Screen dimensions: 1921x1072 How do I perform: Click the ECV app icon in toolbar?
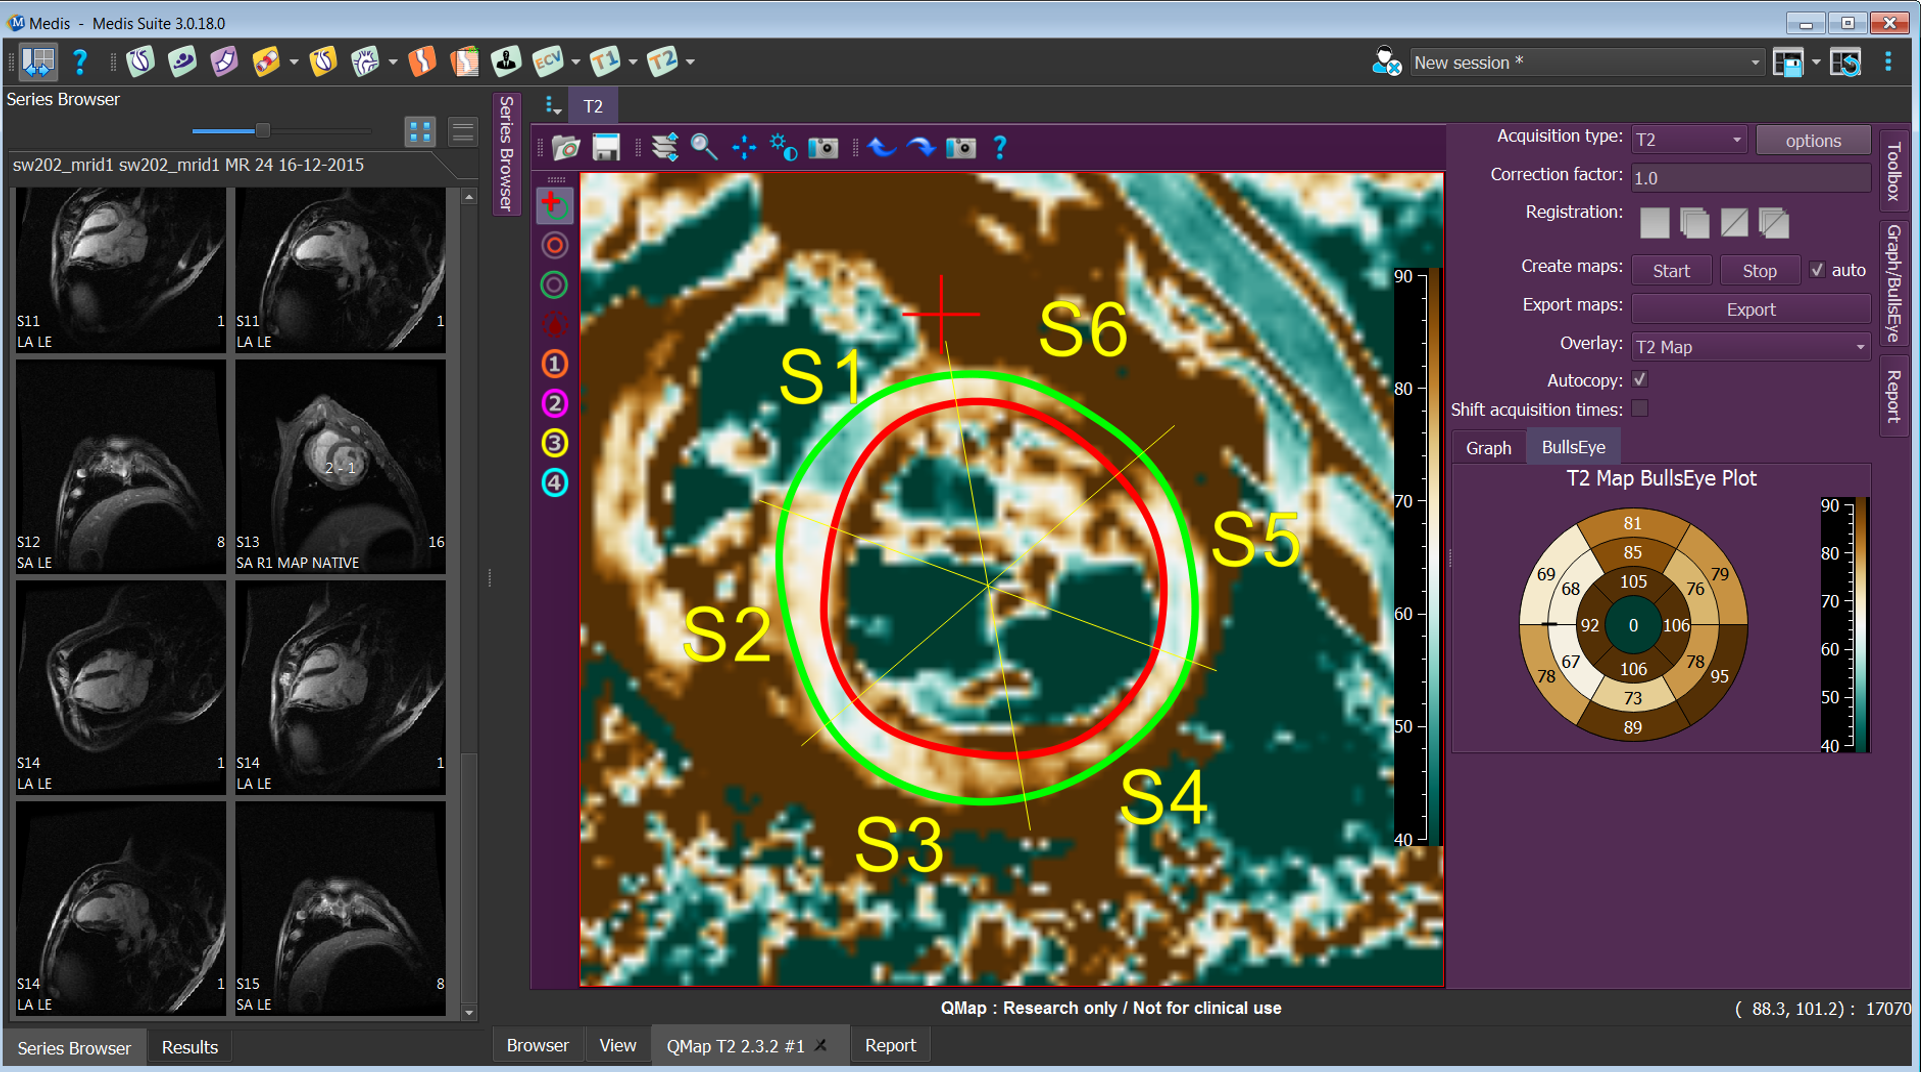point(548,62)
